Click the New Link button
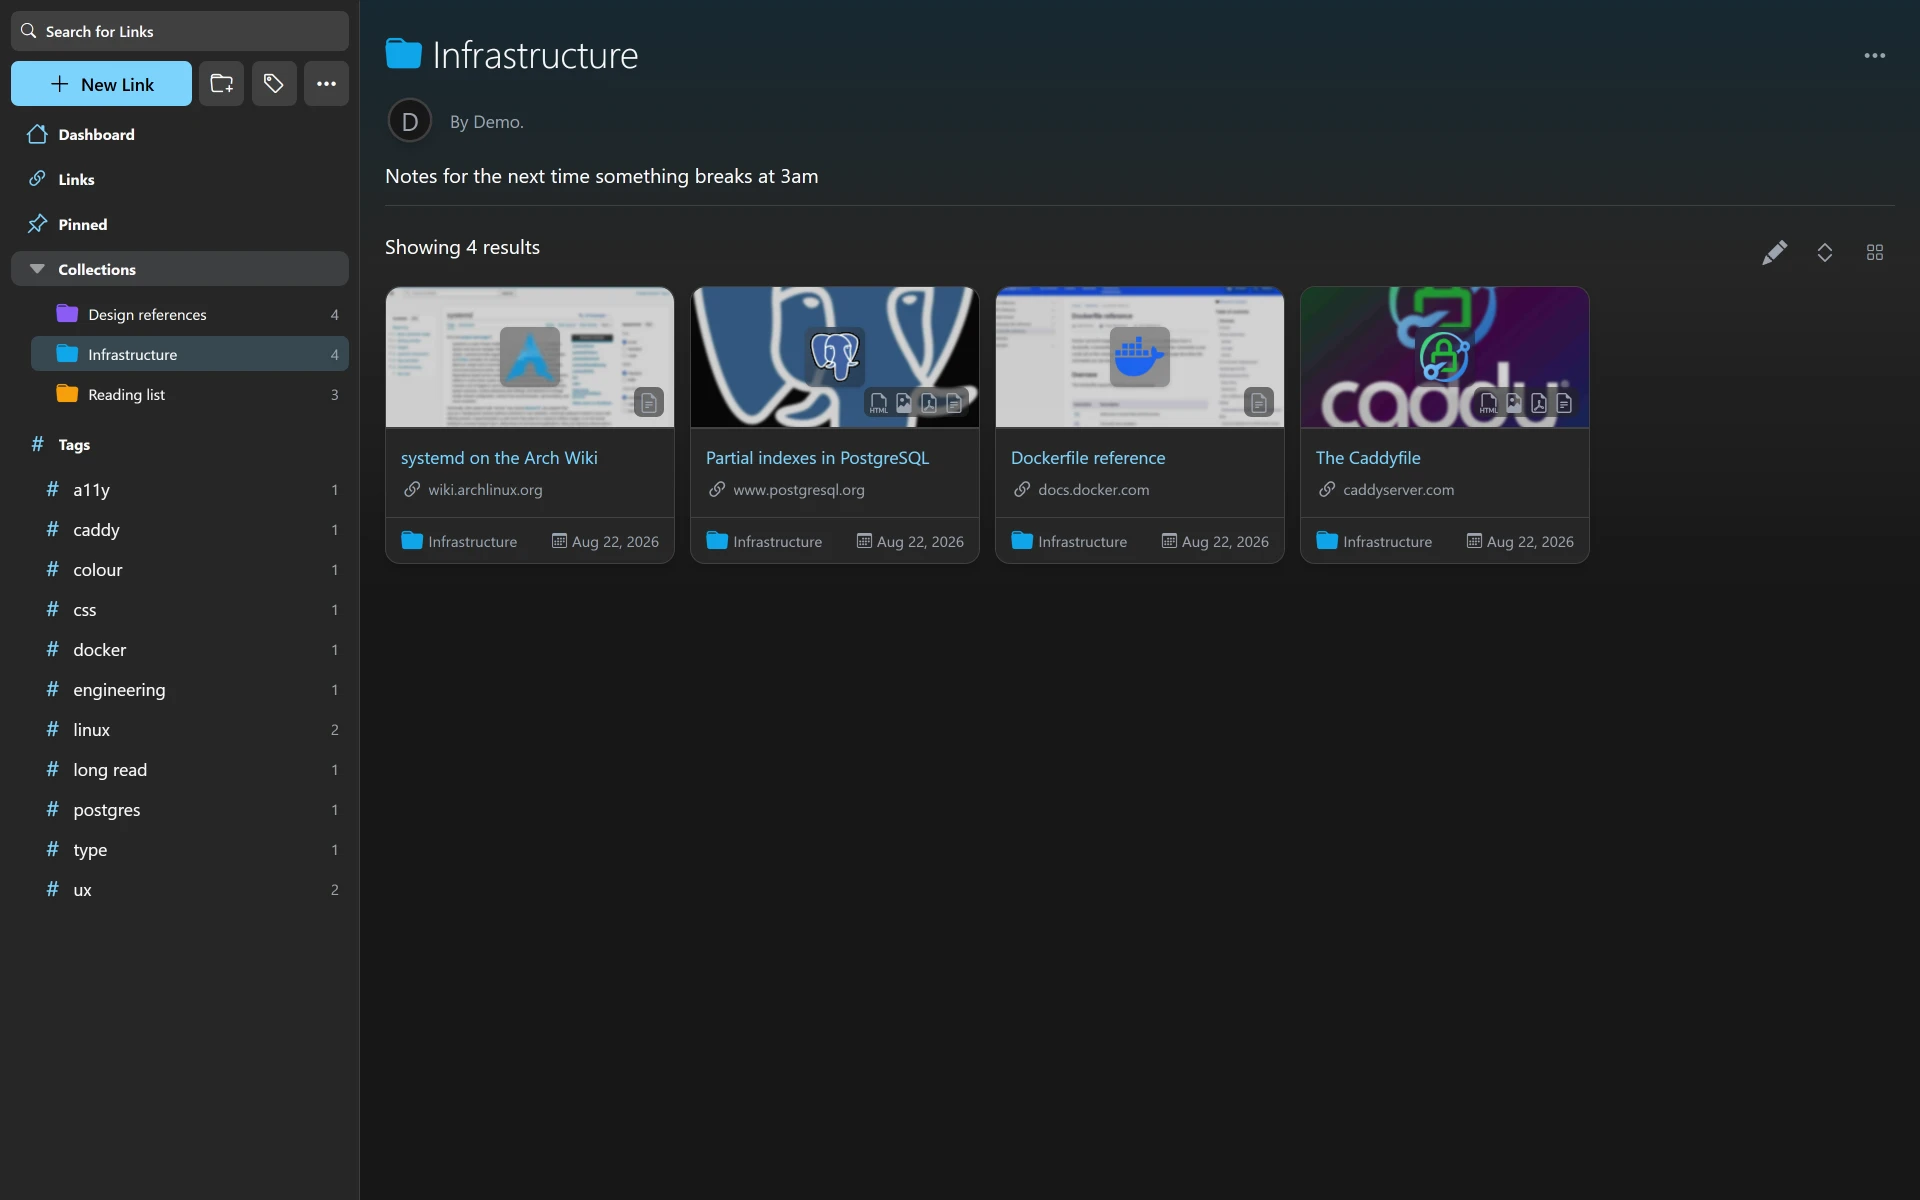1920x1200 pixels. point(101,84)
